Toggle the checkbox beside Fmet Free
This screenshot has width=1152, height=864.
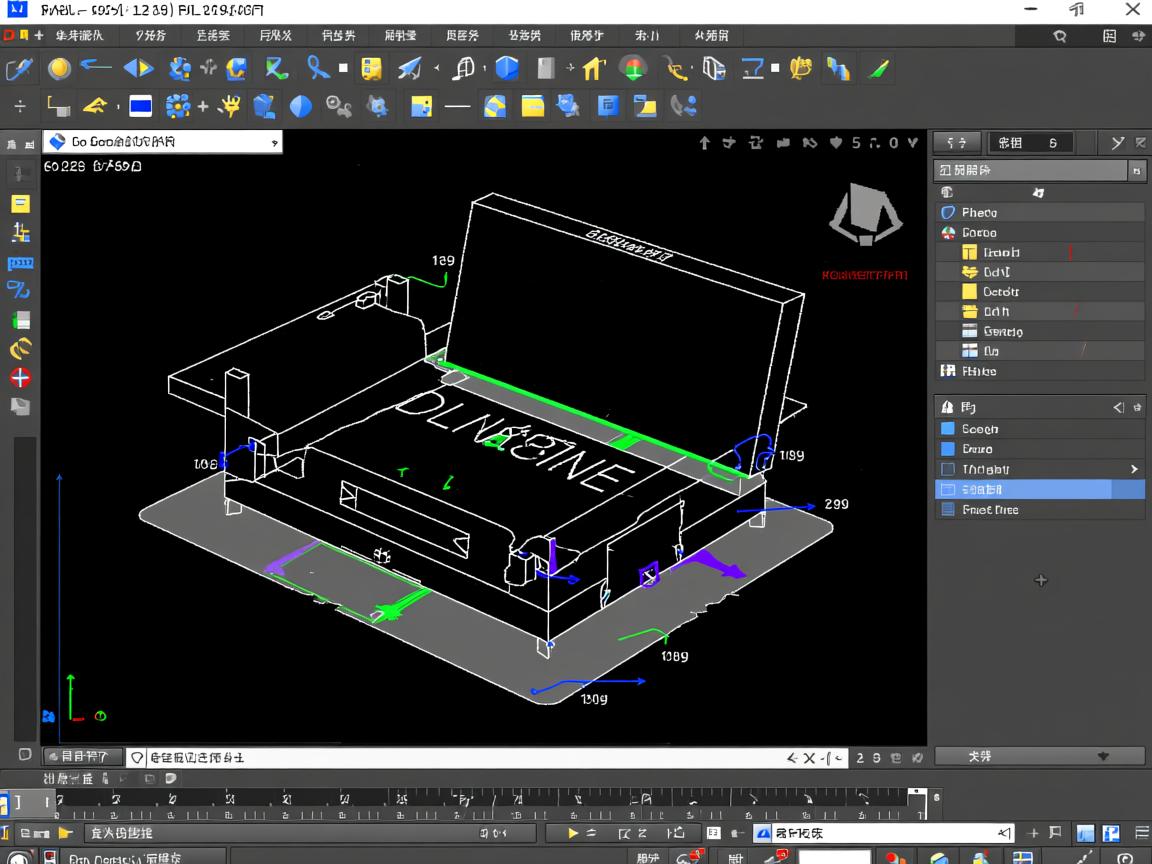pos(948,509)
